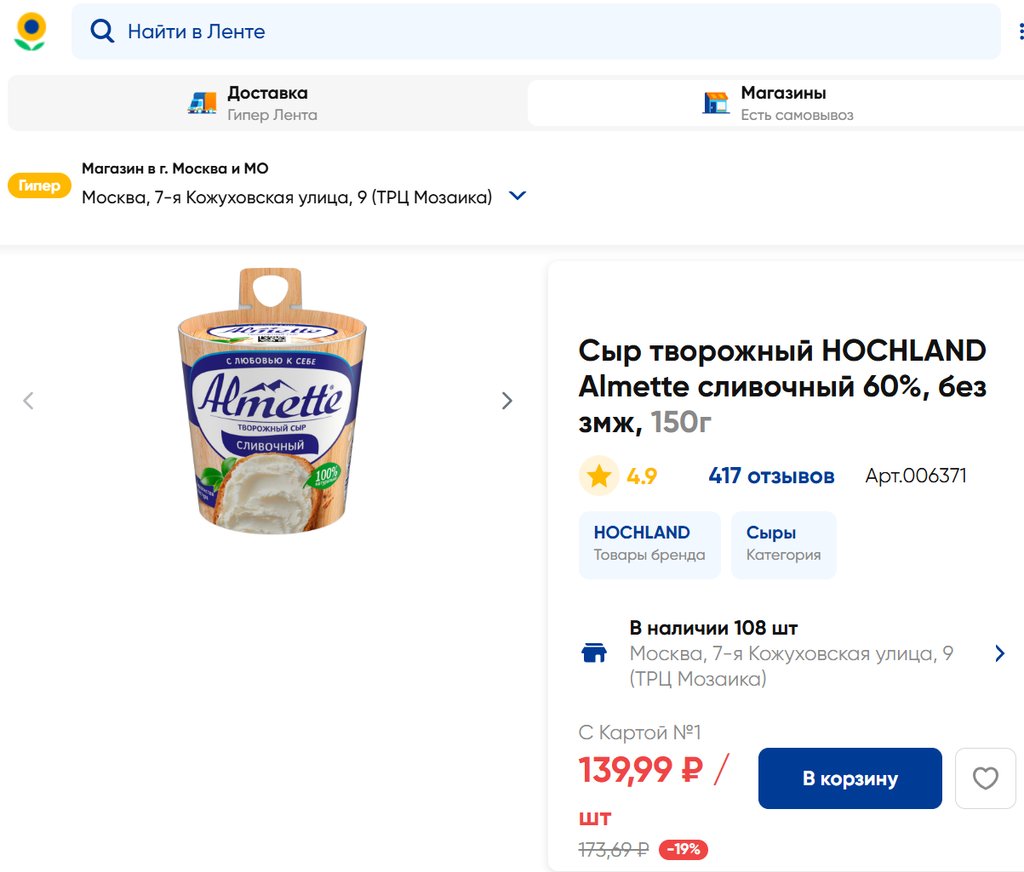The width and height of the screenshot is (1024, 872).
Task: Switch to the Доставка tab
Action: click(267, 103)
